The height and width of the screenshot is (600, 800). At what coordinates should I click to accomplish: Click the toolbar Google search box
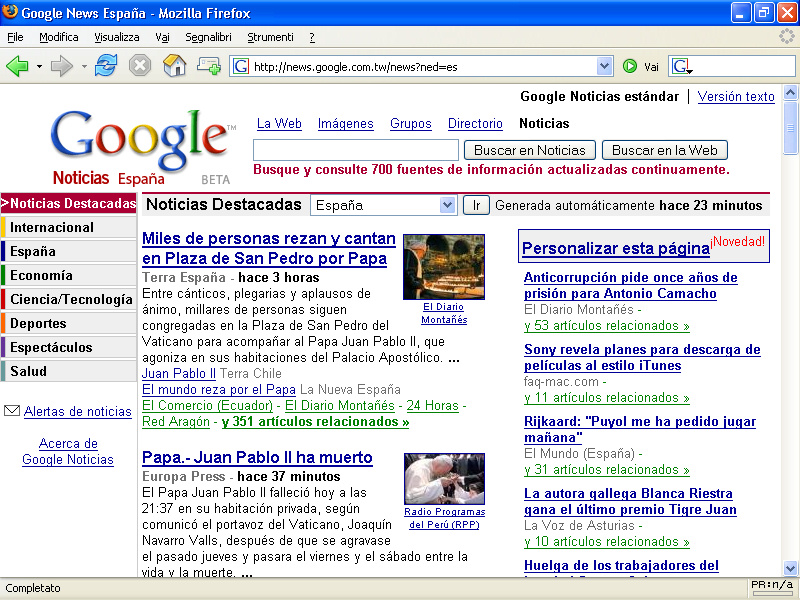(x=743, y=66)
